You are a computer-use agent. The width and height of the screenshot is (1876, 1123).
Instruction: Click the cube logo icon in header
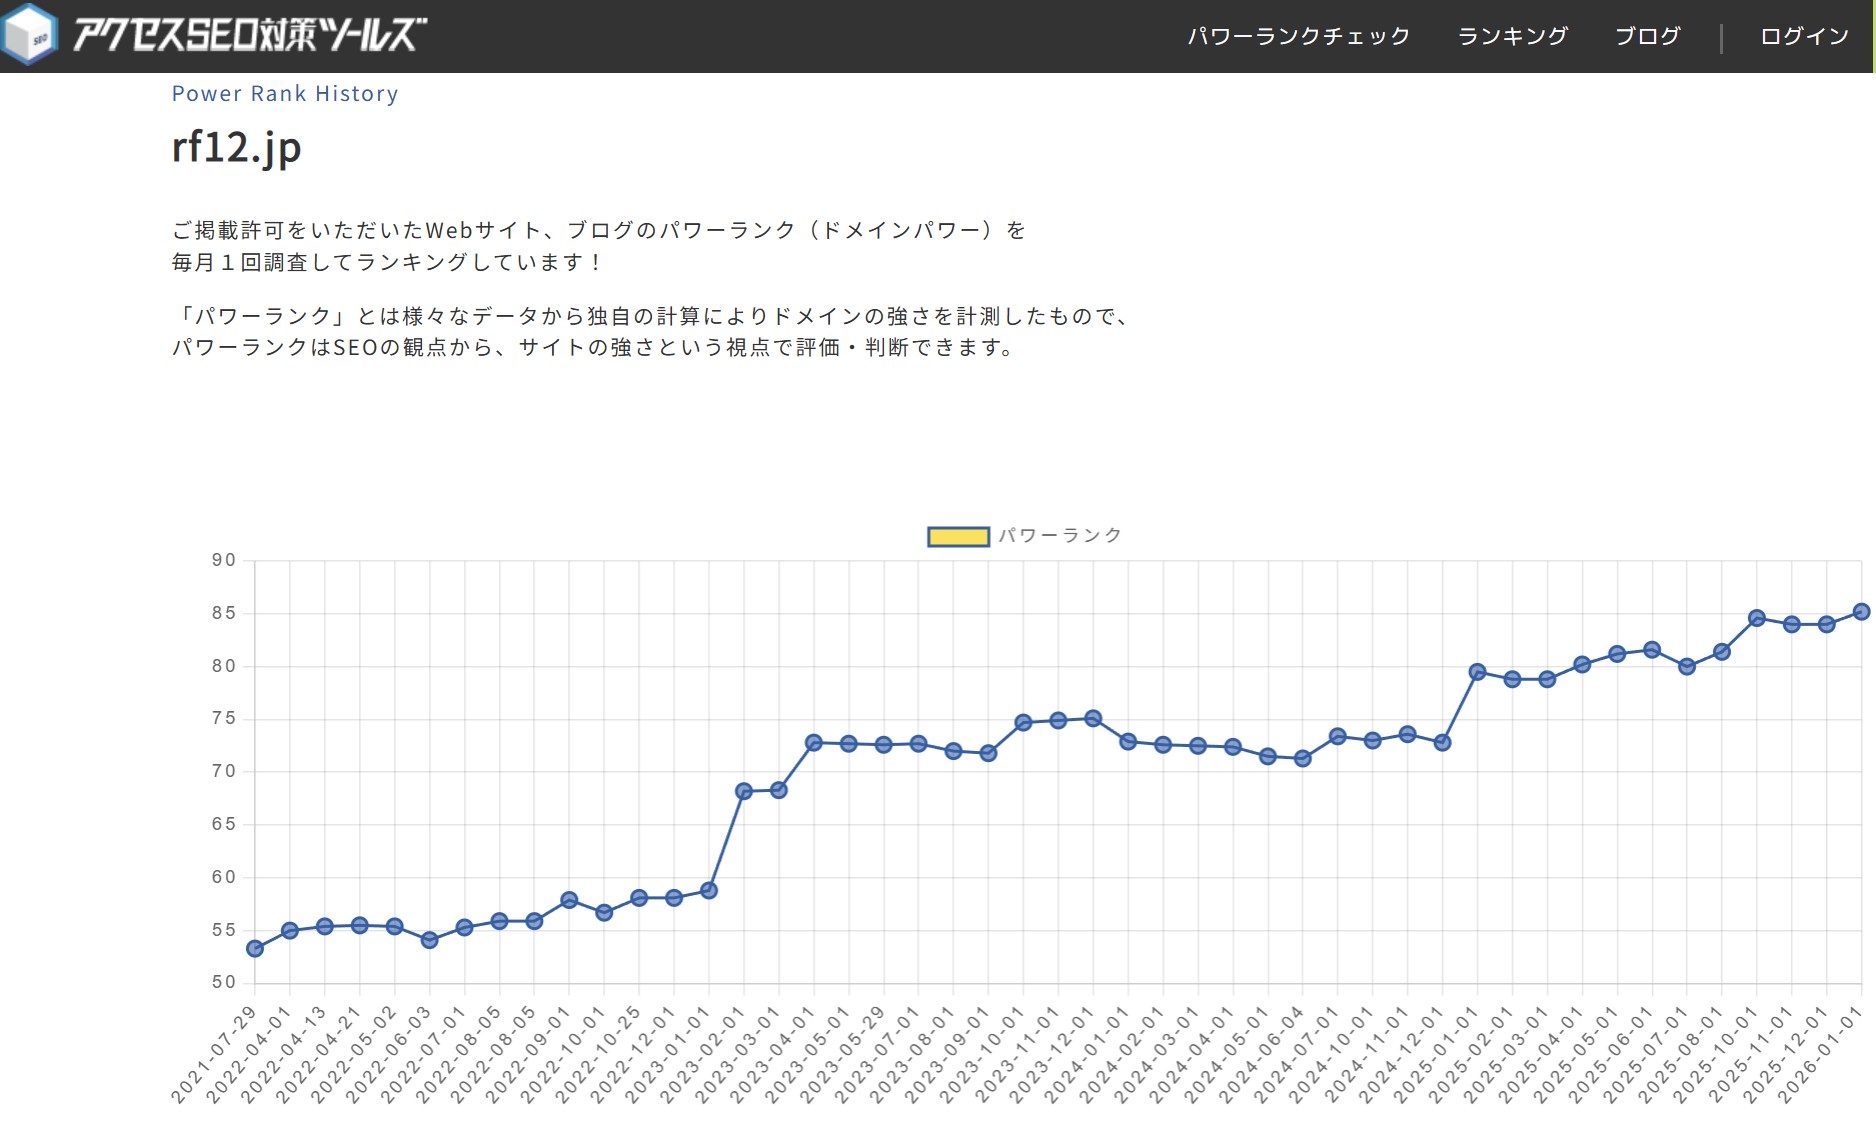coord(29,35)
